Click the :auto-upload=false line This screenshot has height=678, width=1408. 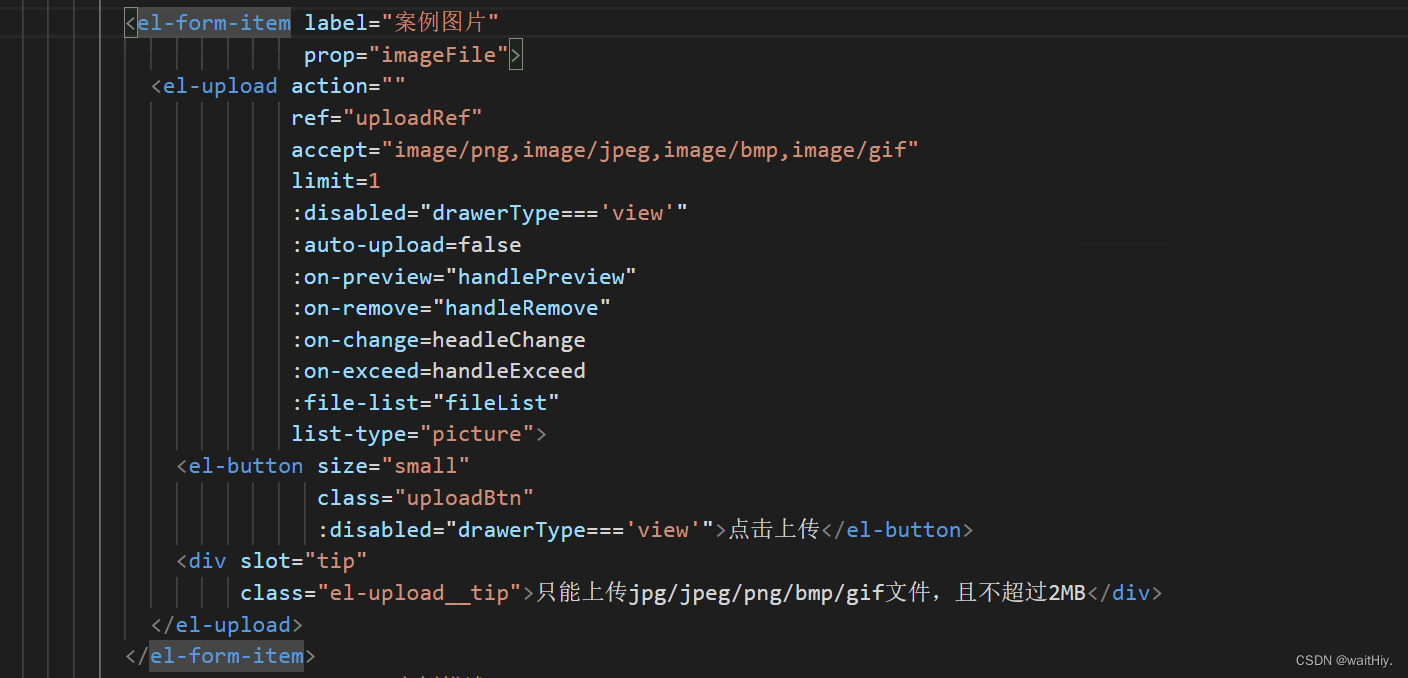pyautogui.click(x=406, y=244)
